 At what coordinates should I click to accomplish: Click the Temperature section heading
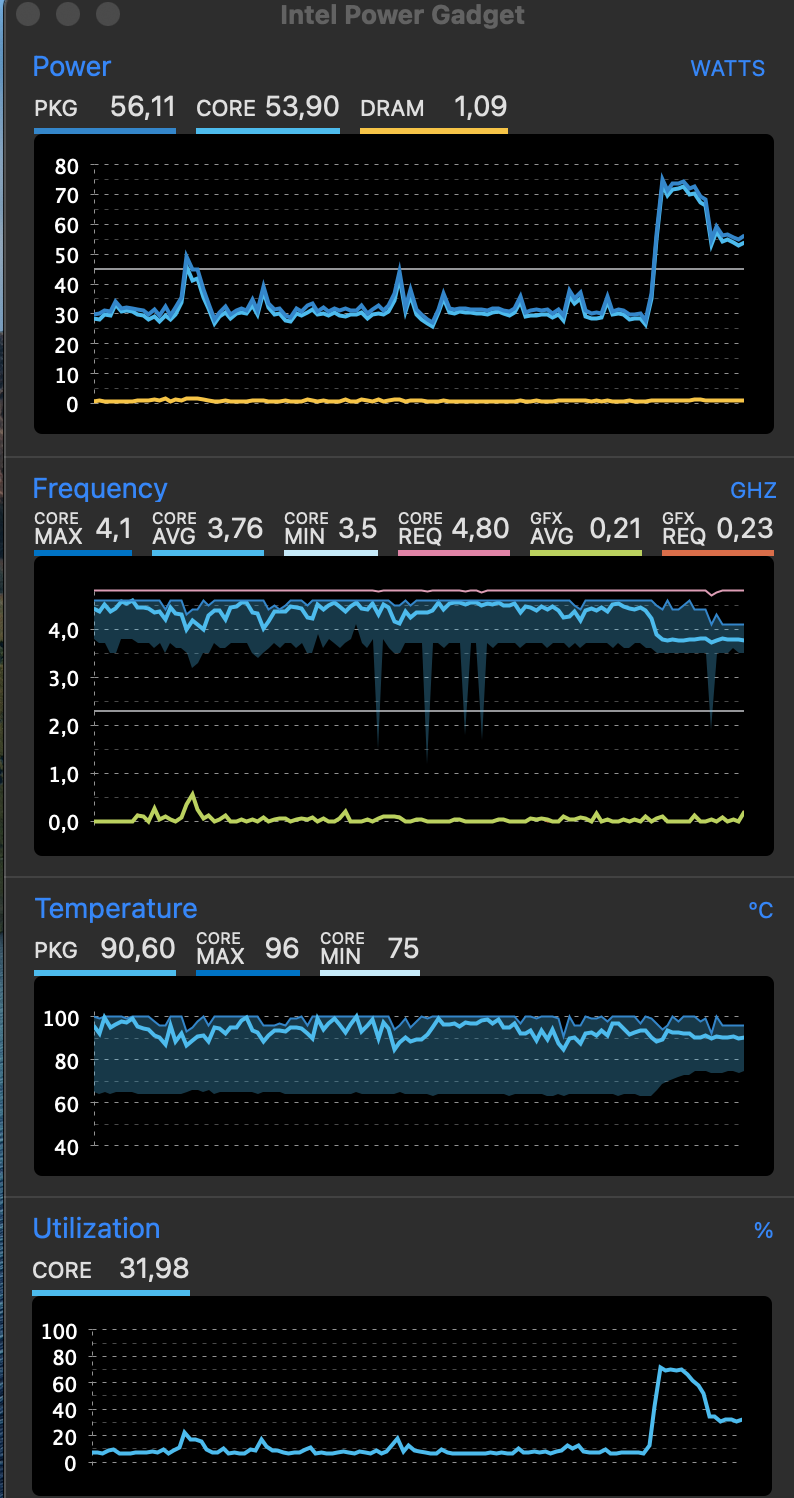[116, 909]
